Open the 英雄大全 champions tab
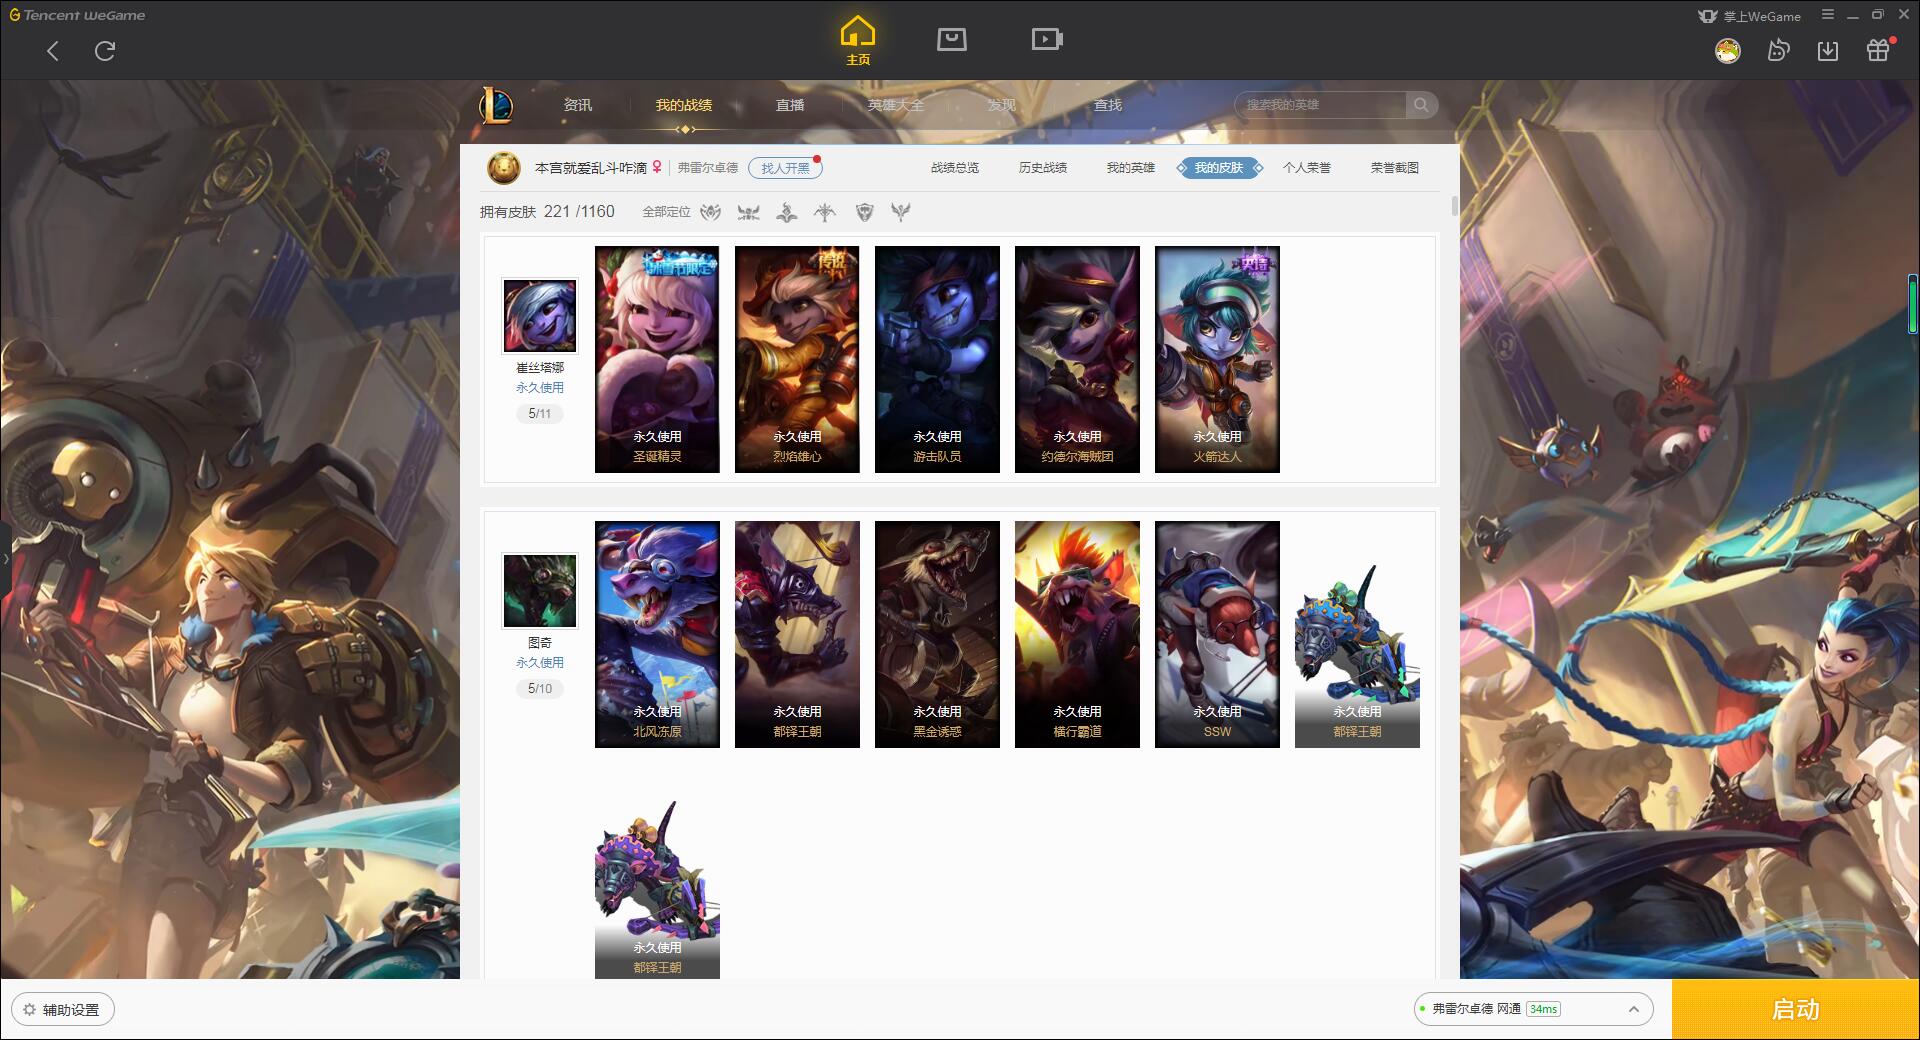The width and height of the screenshot is (1920, 1040). pos(896,105)
